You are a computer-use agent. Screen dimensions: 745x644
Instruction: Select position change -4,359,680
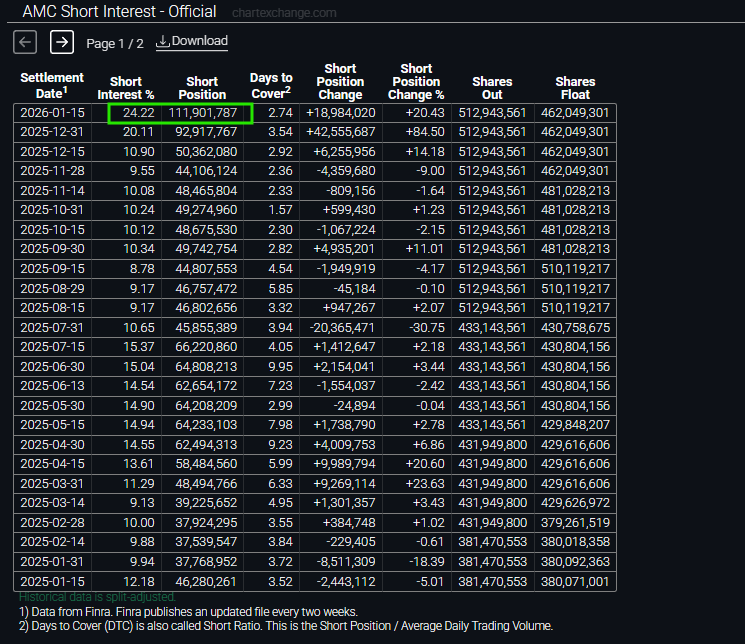pyautogui.click(x=346, y=171)
